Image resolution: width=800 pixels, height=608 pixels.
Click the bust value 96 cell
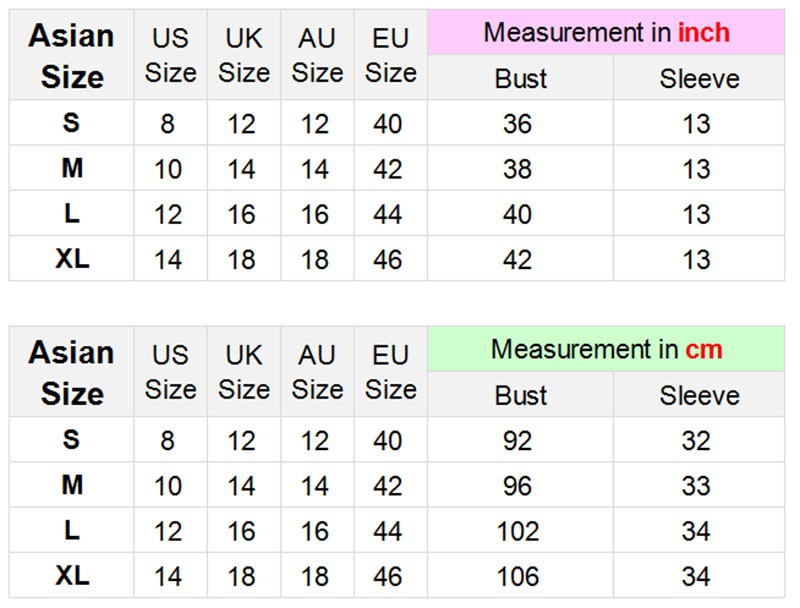coord(518,486)
